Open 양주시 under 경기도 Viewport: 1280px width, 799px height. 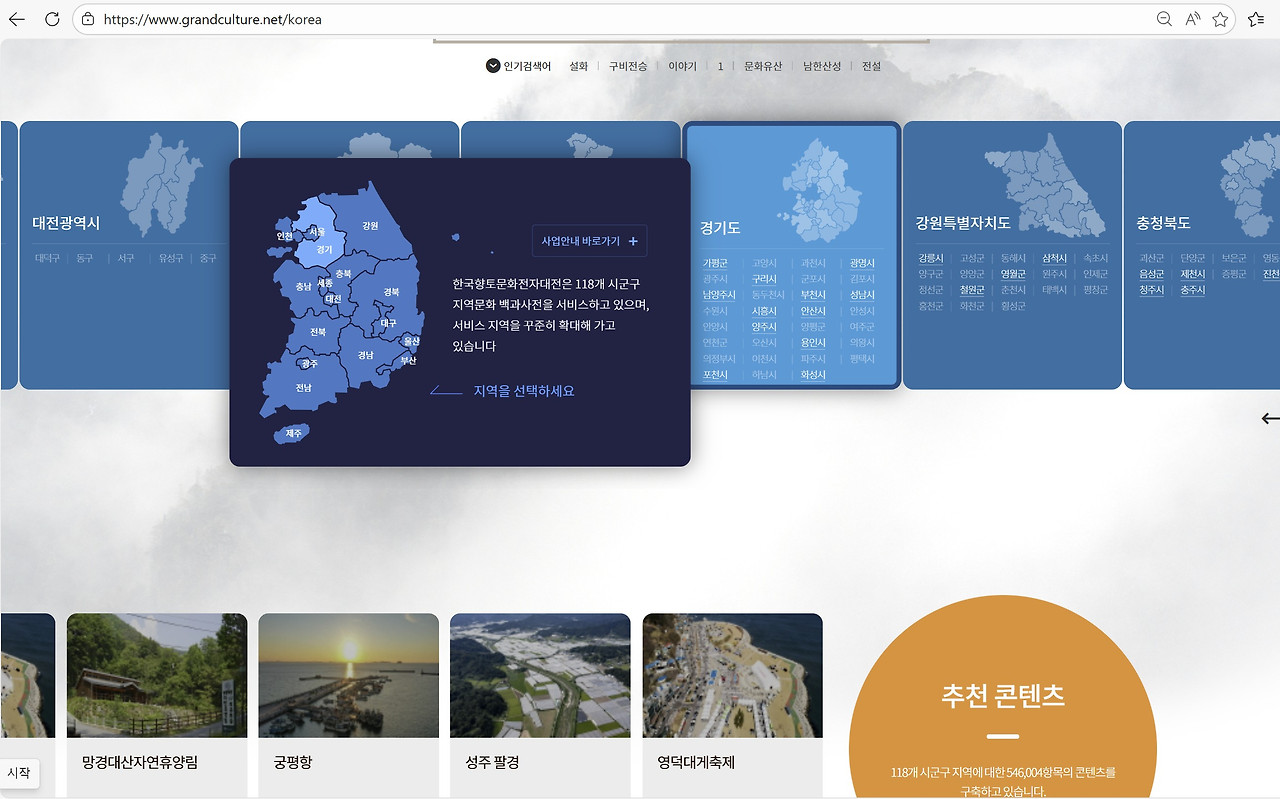coord(764,327)
